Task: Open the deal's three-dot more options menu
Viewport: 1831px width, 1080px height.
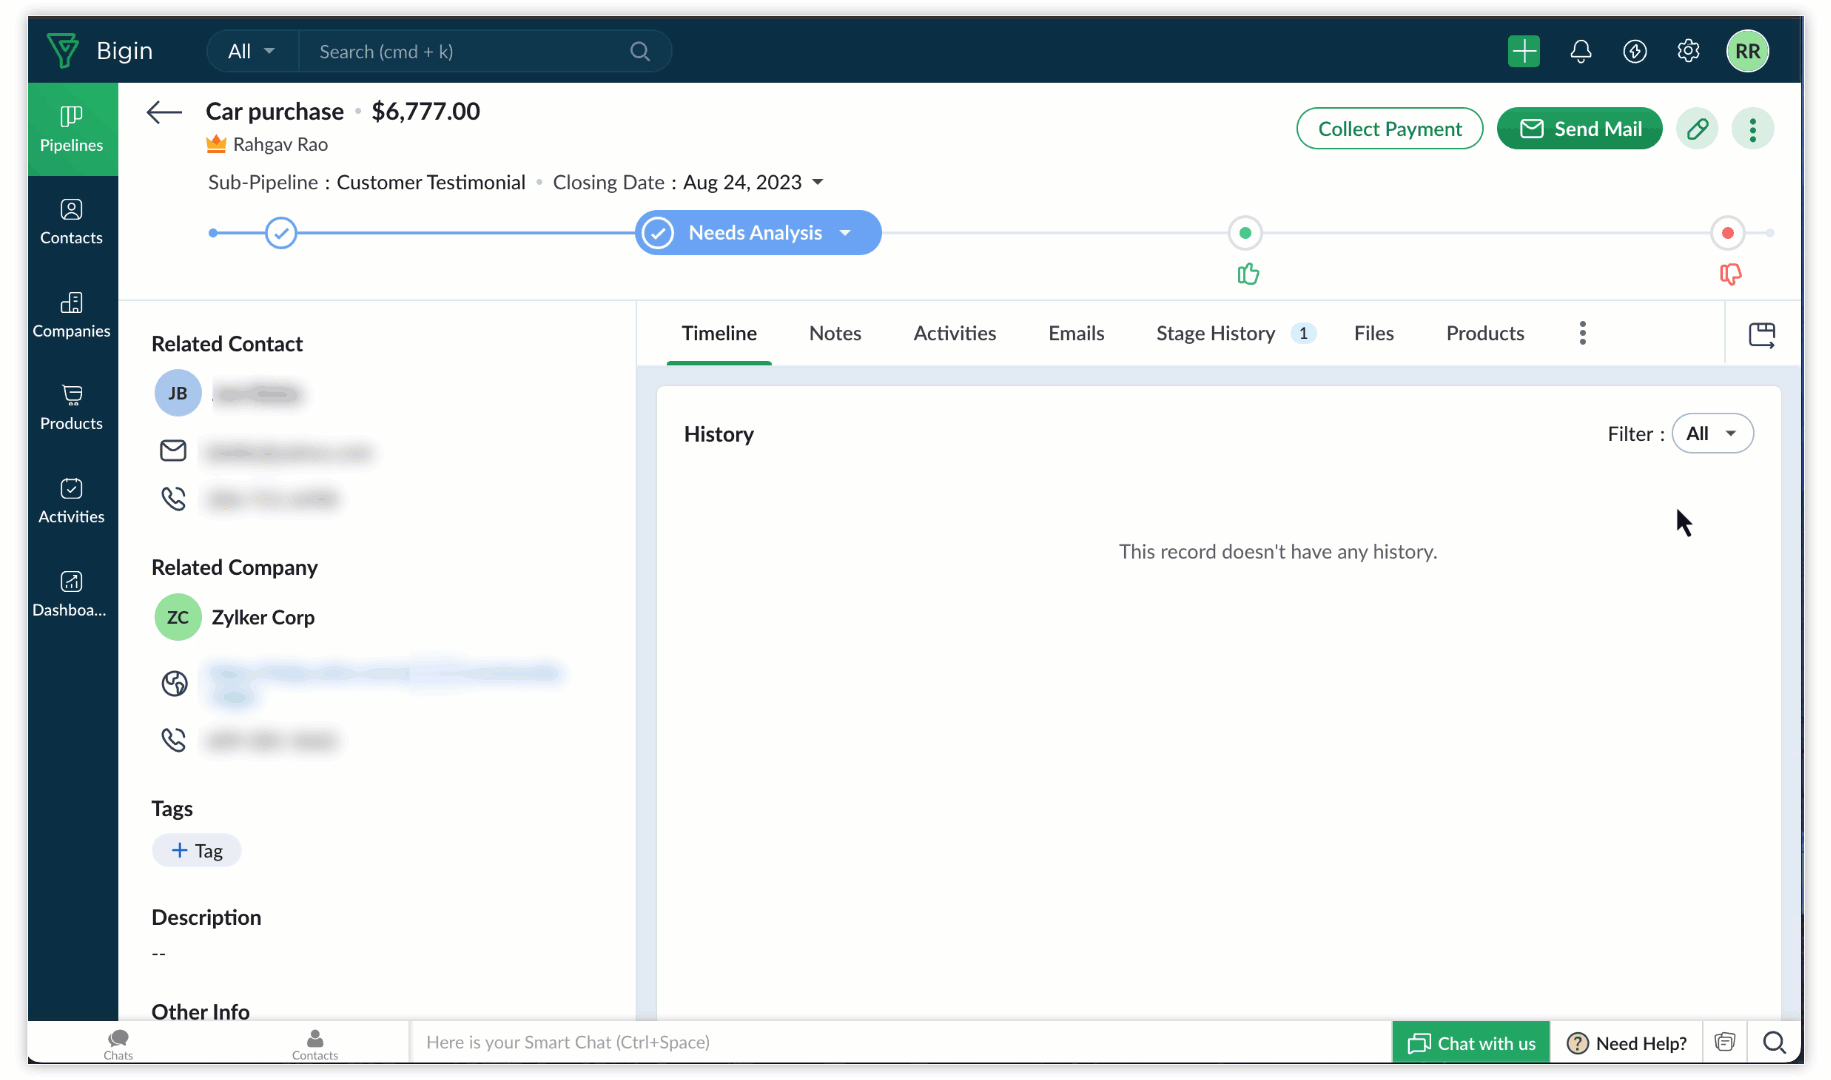Action: (x=1753, y=129)
